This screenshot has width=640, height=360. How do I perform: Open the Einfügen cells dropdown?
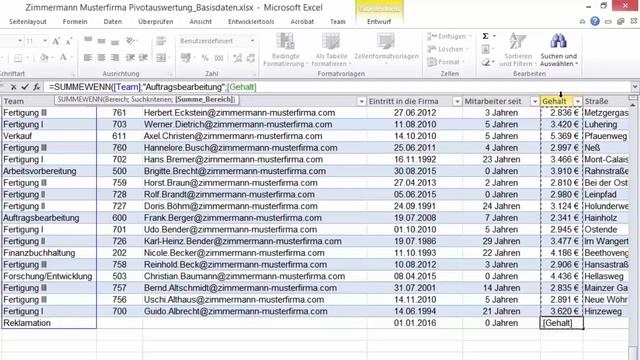click(449, 36)
